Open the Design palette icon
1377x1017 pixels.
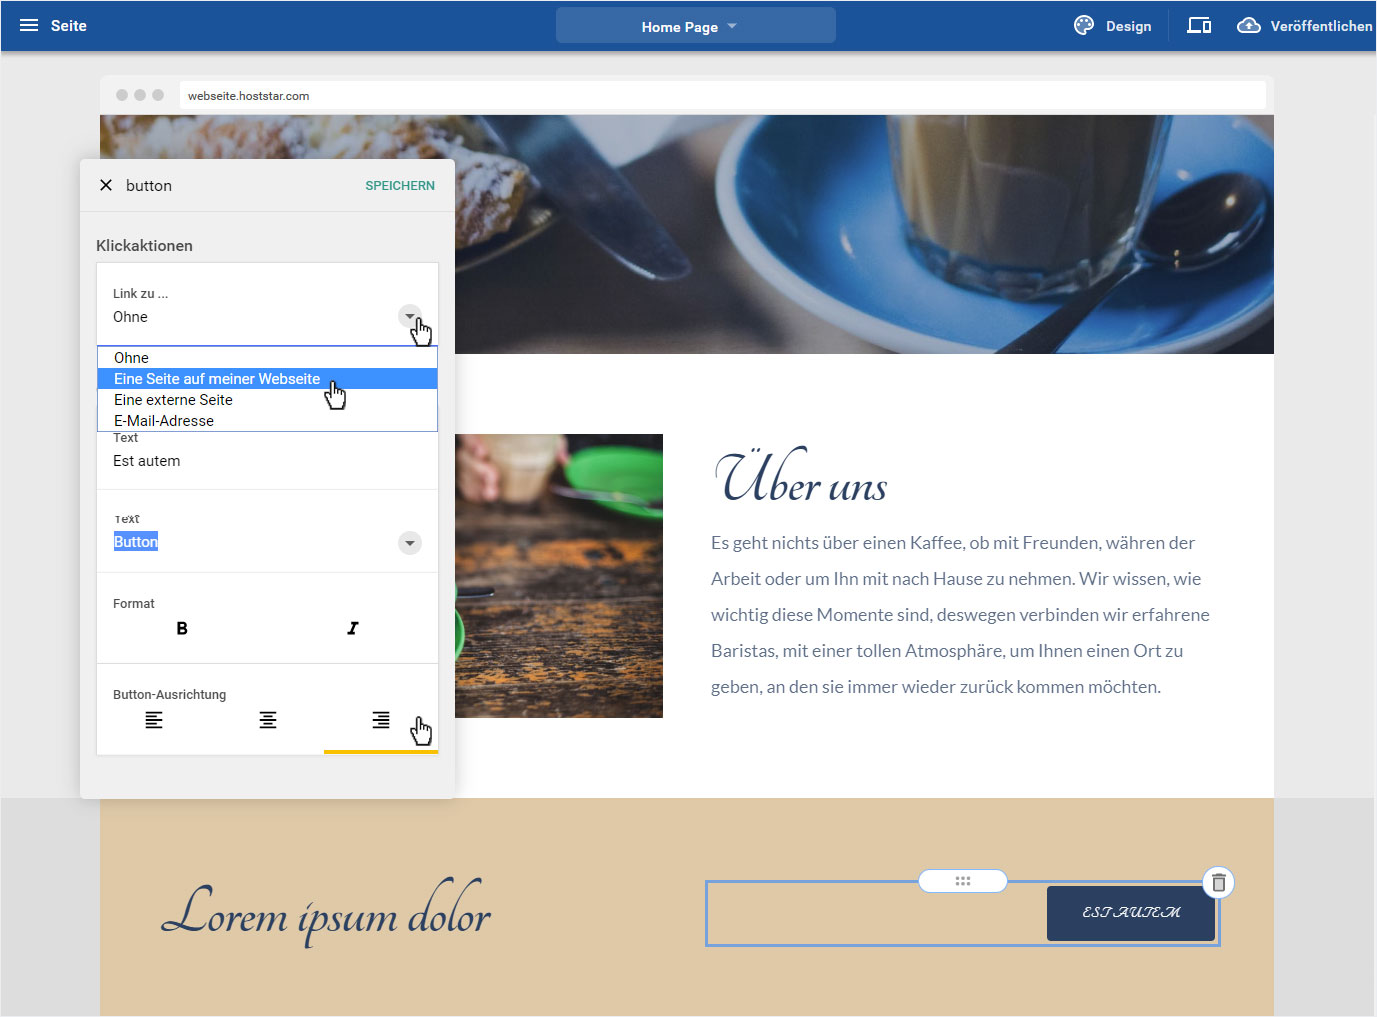(1084, 26)
